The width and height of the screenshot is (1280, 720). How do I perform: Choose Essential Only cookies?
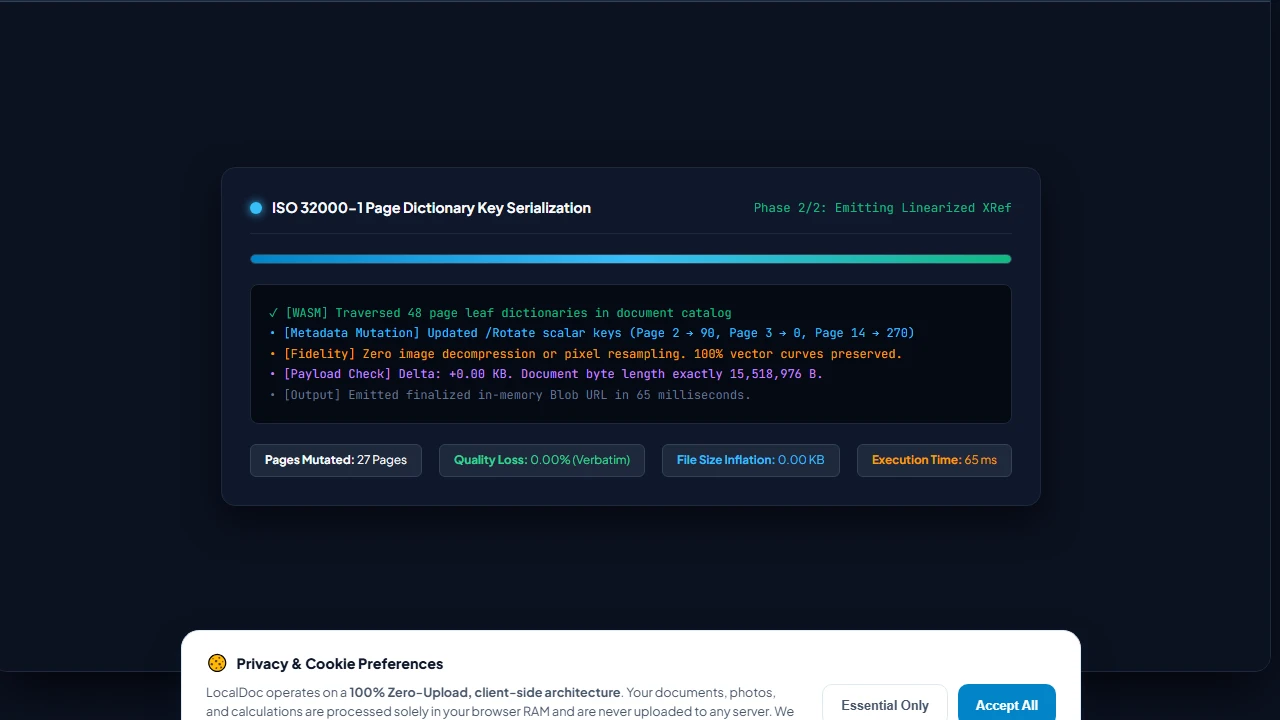[x=884, y=704]
